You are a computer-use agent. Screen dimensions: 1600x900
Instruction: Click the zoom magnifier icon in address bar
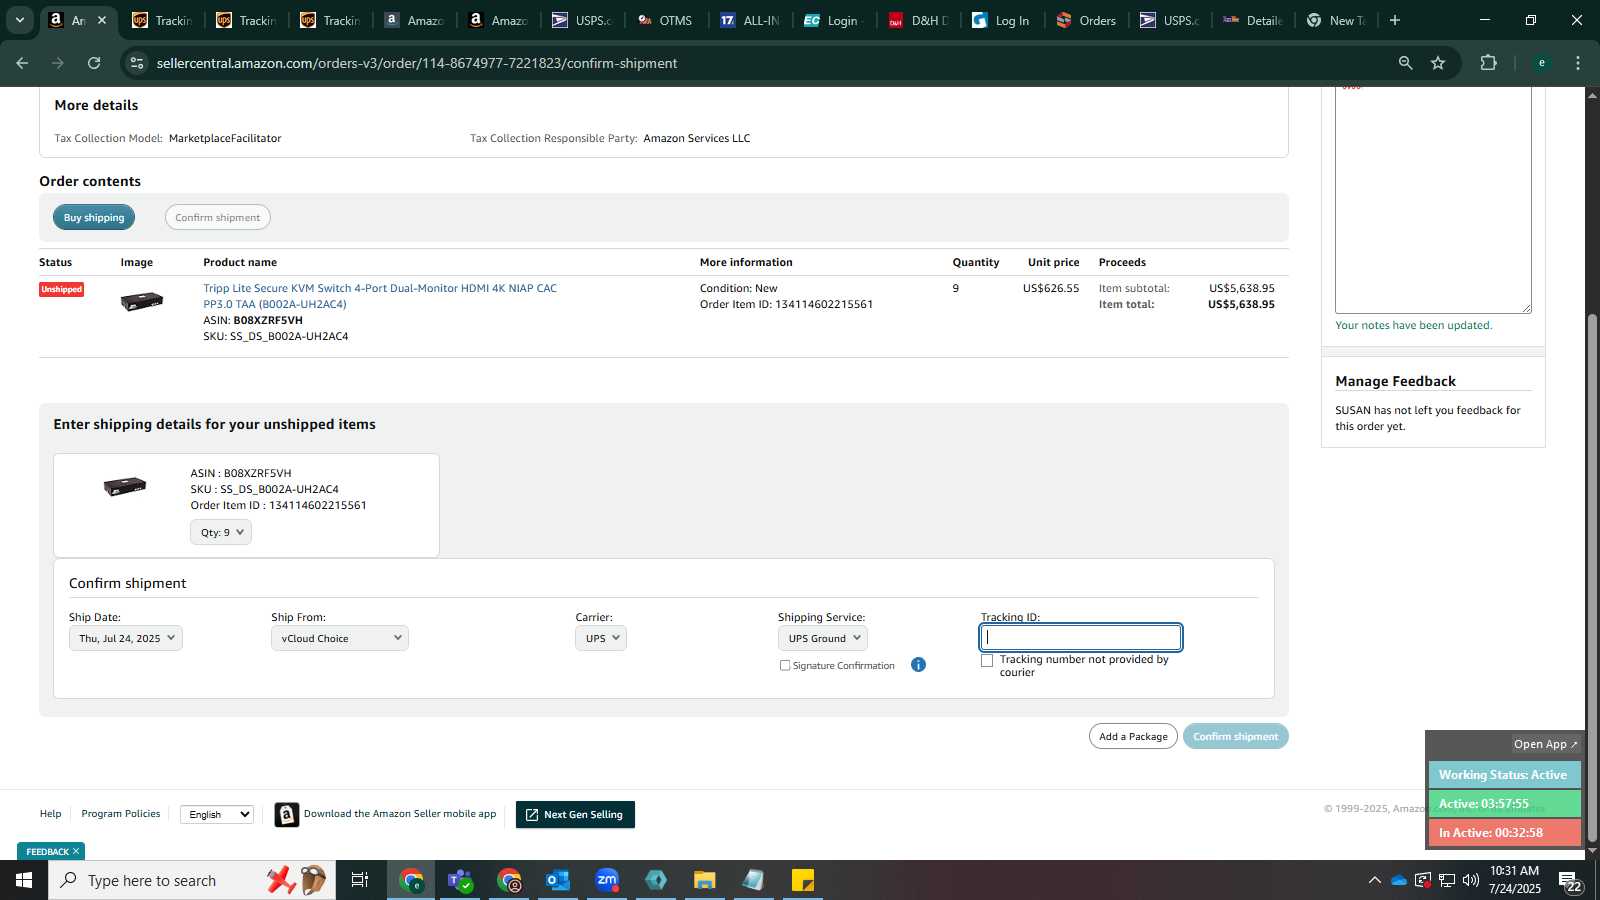(x=1405, y=63)
